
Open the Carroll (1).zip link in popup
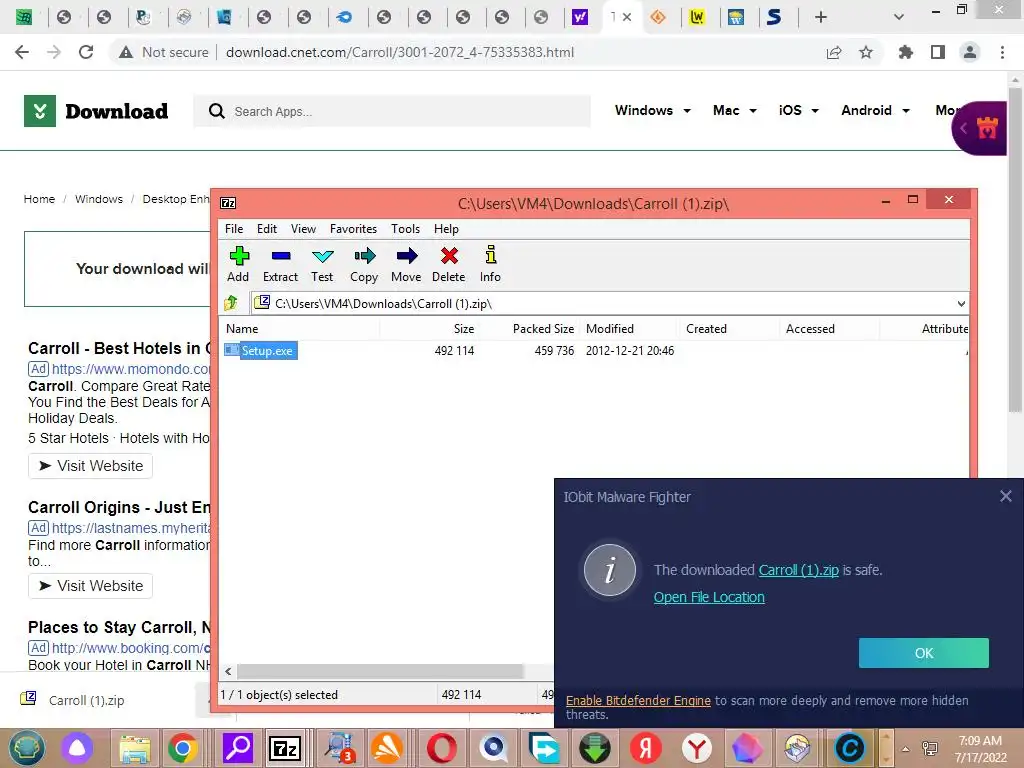[x=798, y=570]
